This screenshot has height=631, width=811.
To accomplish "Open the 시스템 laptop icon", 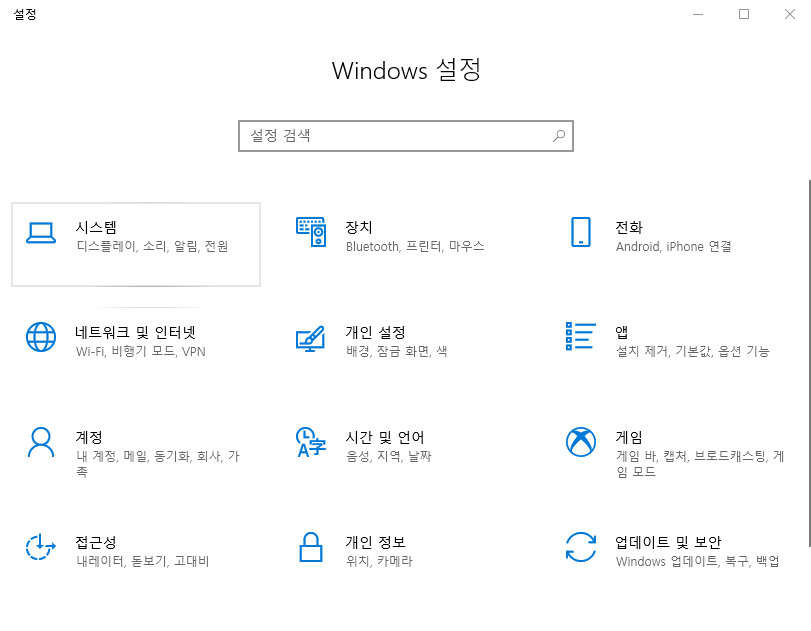I will (x=41, y=233).
